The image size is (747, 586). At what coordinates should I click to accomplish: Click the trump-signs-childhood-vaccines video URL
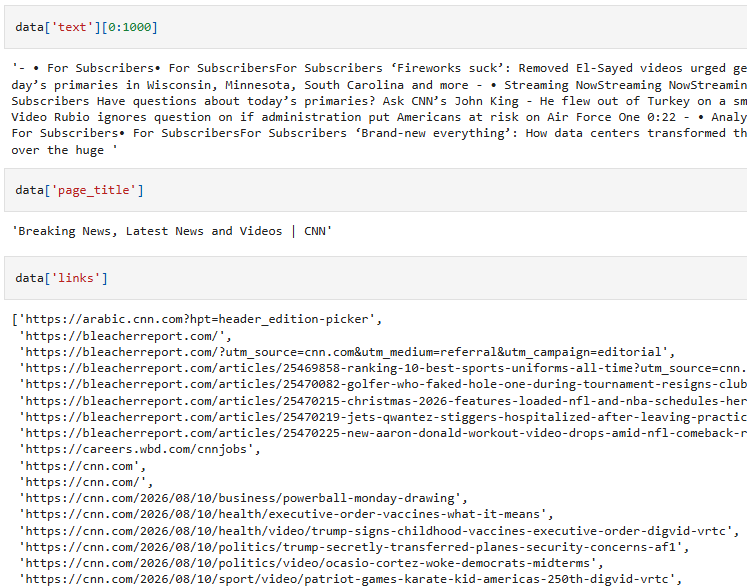379,531
